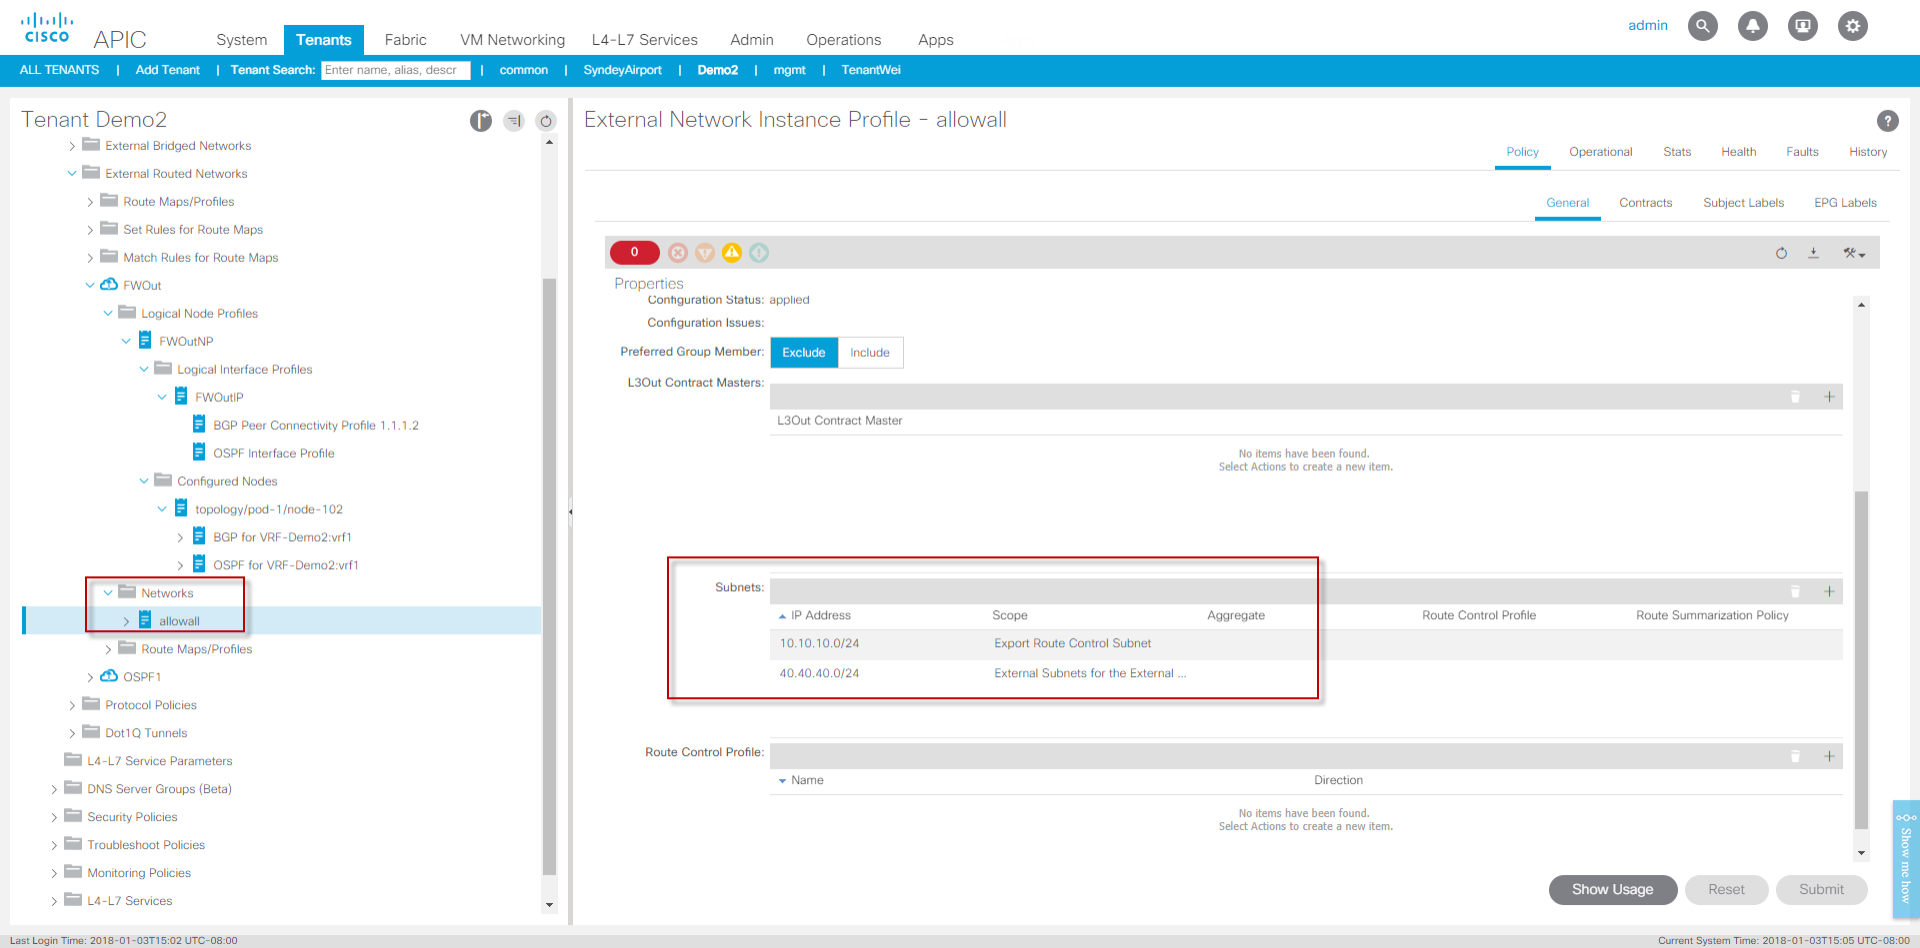Expand External Bridged Networks folder

[72, 146]
